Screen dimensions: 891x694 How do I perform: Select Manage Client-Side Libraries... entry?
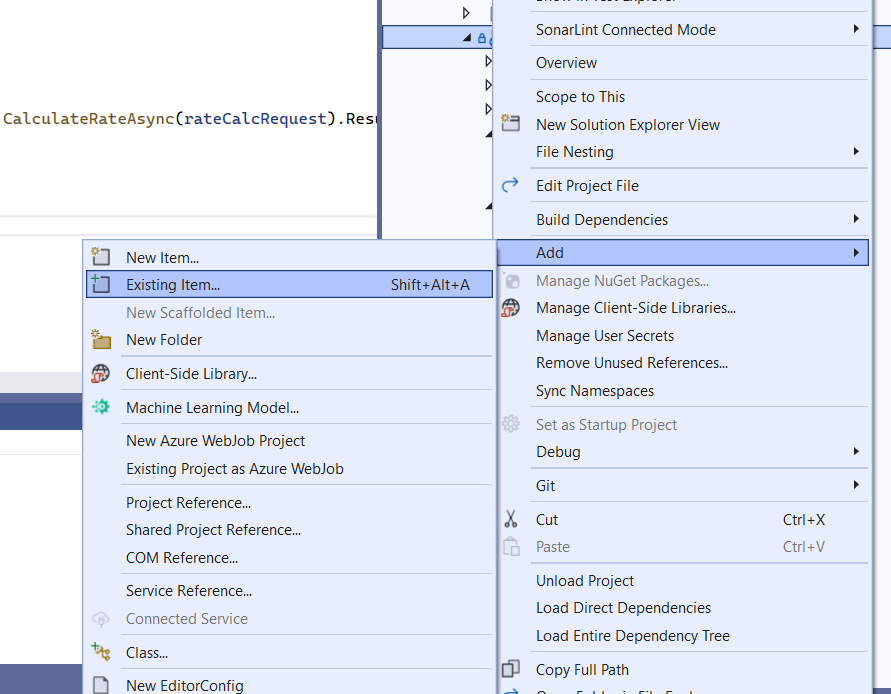tap(683, 307)
